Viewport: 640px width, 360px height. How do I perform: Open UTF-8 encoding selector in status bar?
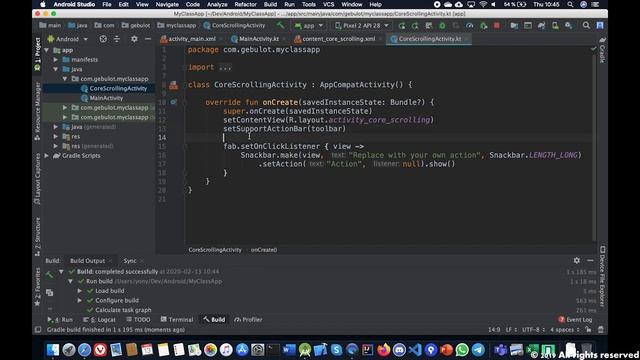pos(533,329)
